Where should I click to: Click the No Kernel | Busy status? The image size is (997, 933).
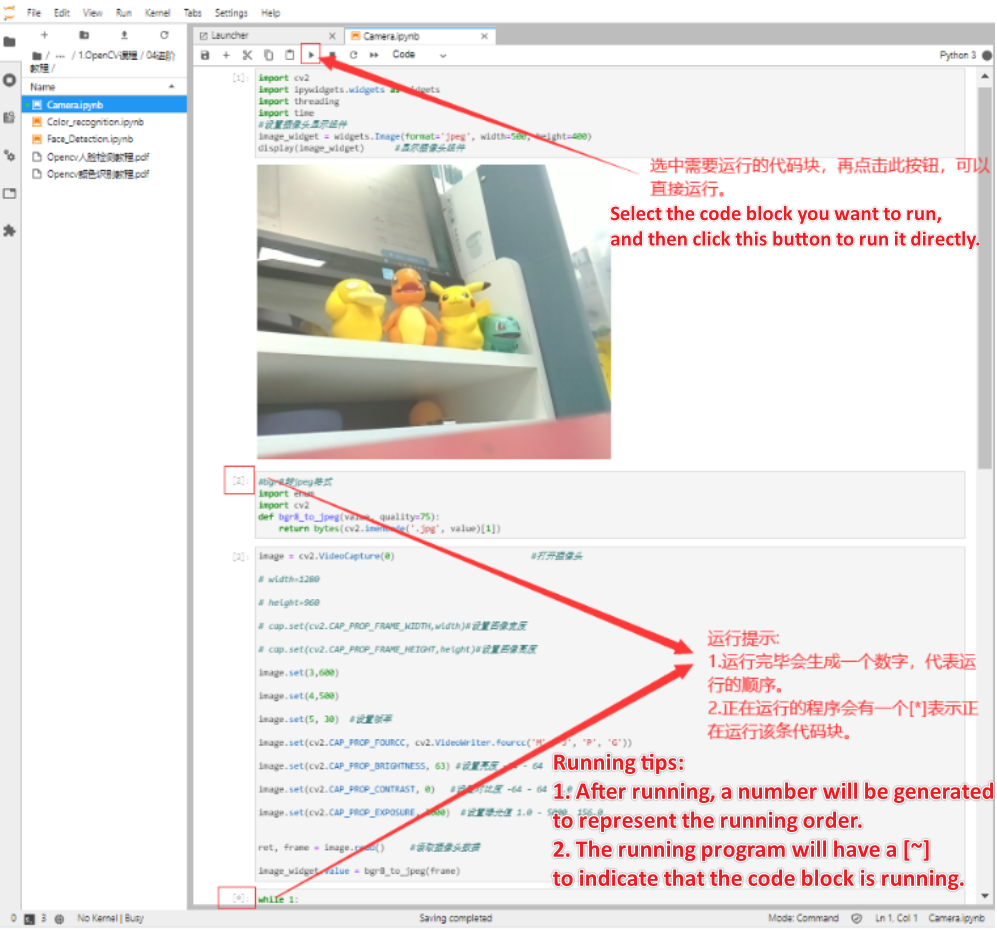coord(111,919)
